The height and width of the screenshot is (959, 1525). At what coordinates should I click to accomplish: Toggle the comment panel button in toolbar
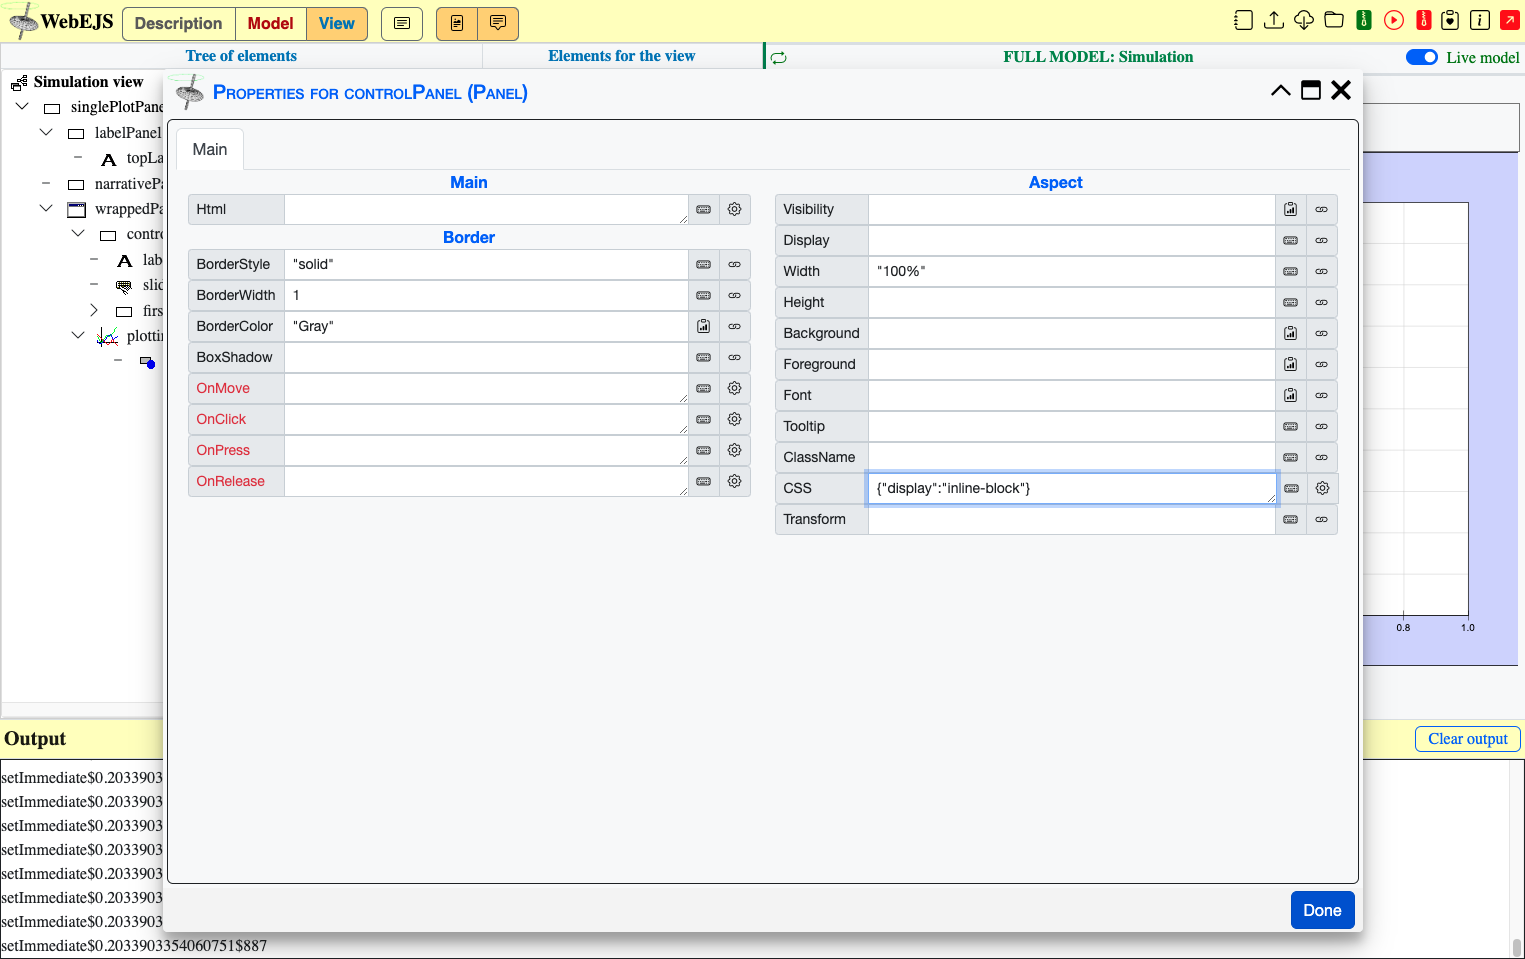point(498,23)
